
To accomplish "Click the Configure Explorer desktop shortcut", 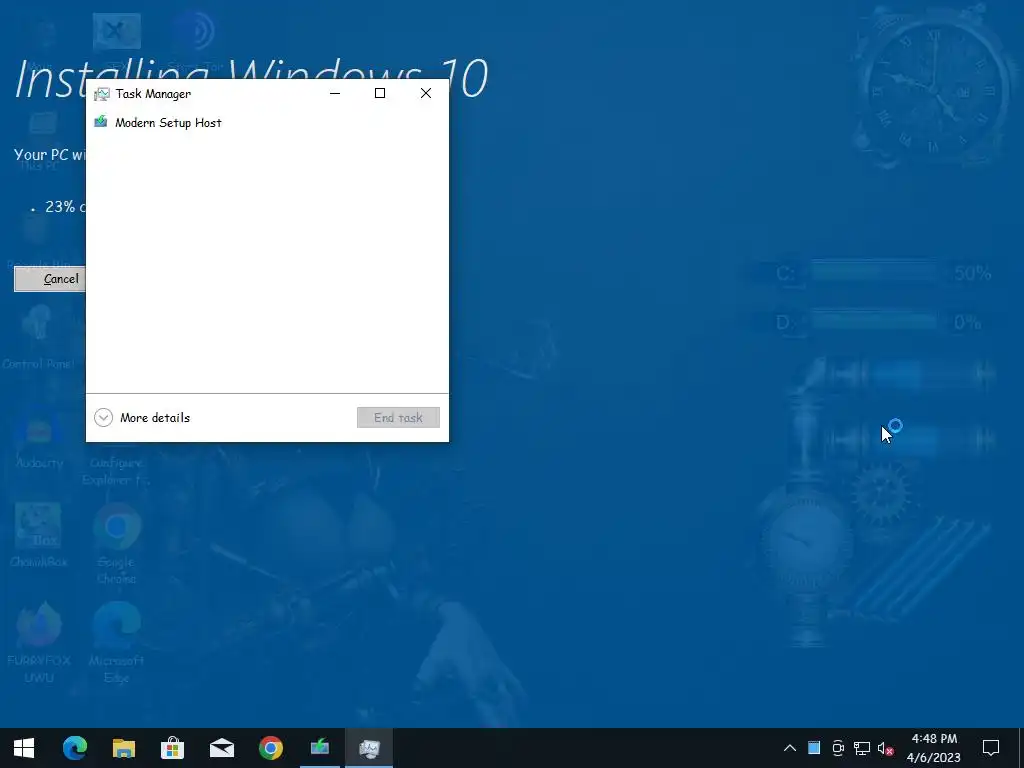I will point(116,470).
